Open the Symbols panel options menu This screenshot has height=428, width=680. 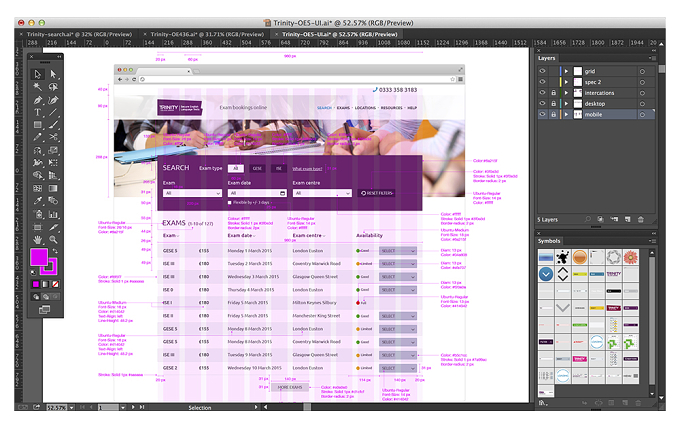653,241
